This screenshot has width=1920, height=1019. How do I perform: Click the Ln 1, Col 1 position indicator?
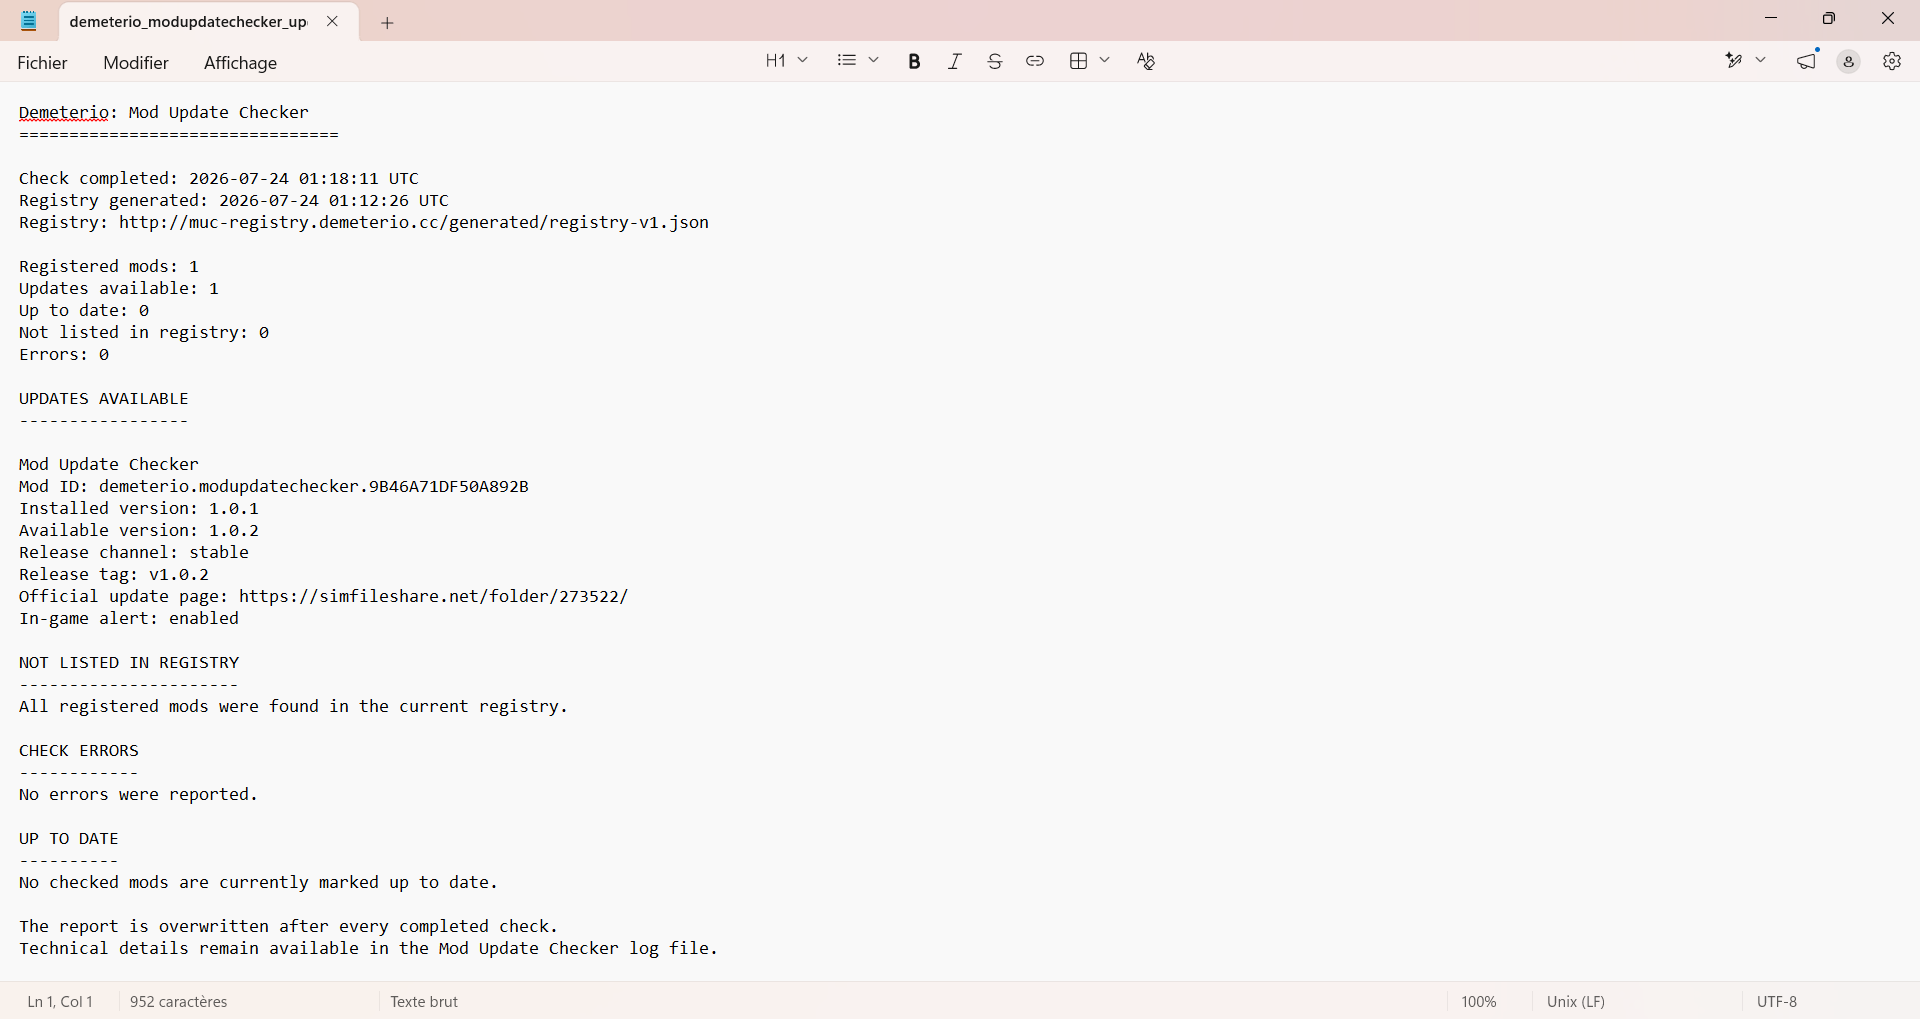coord(60,1002)
